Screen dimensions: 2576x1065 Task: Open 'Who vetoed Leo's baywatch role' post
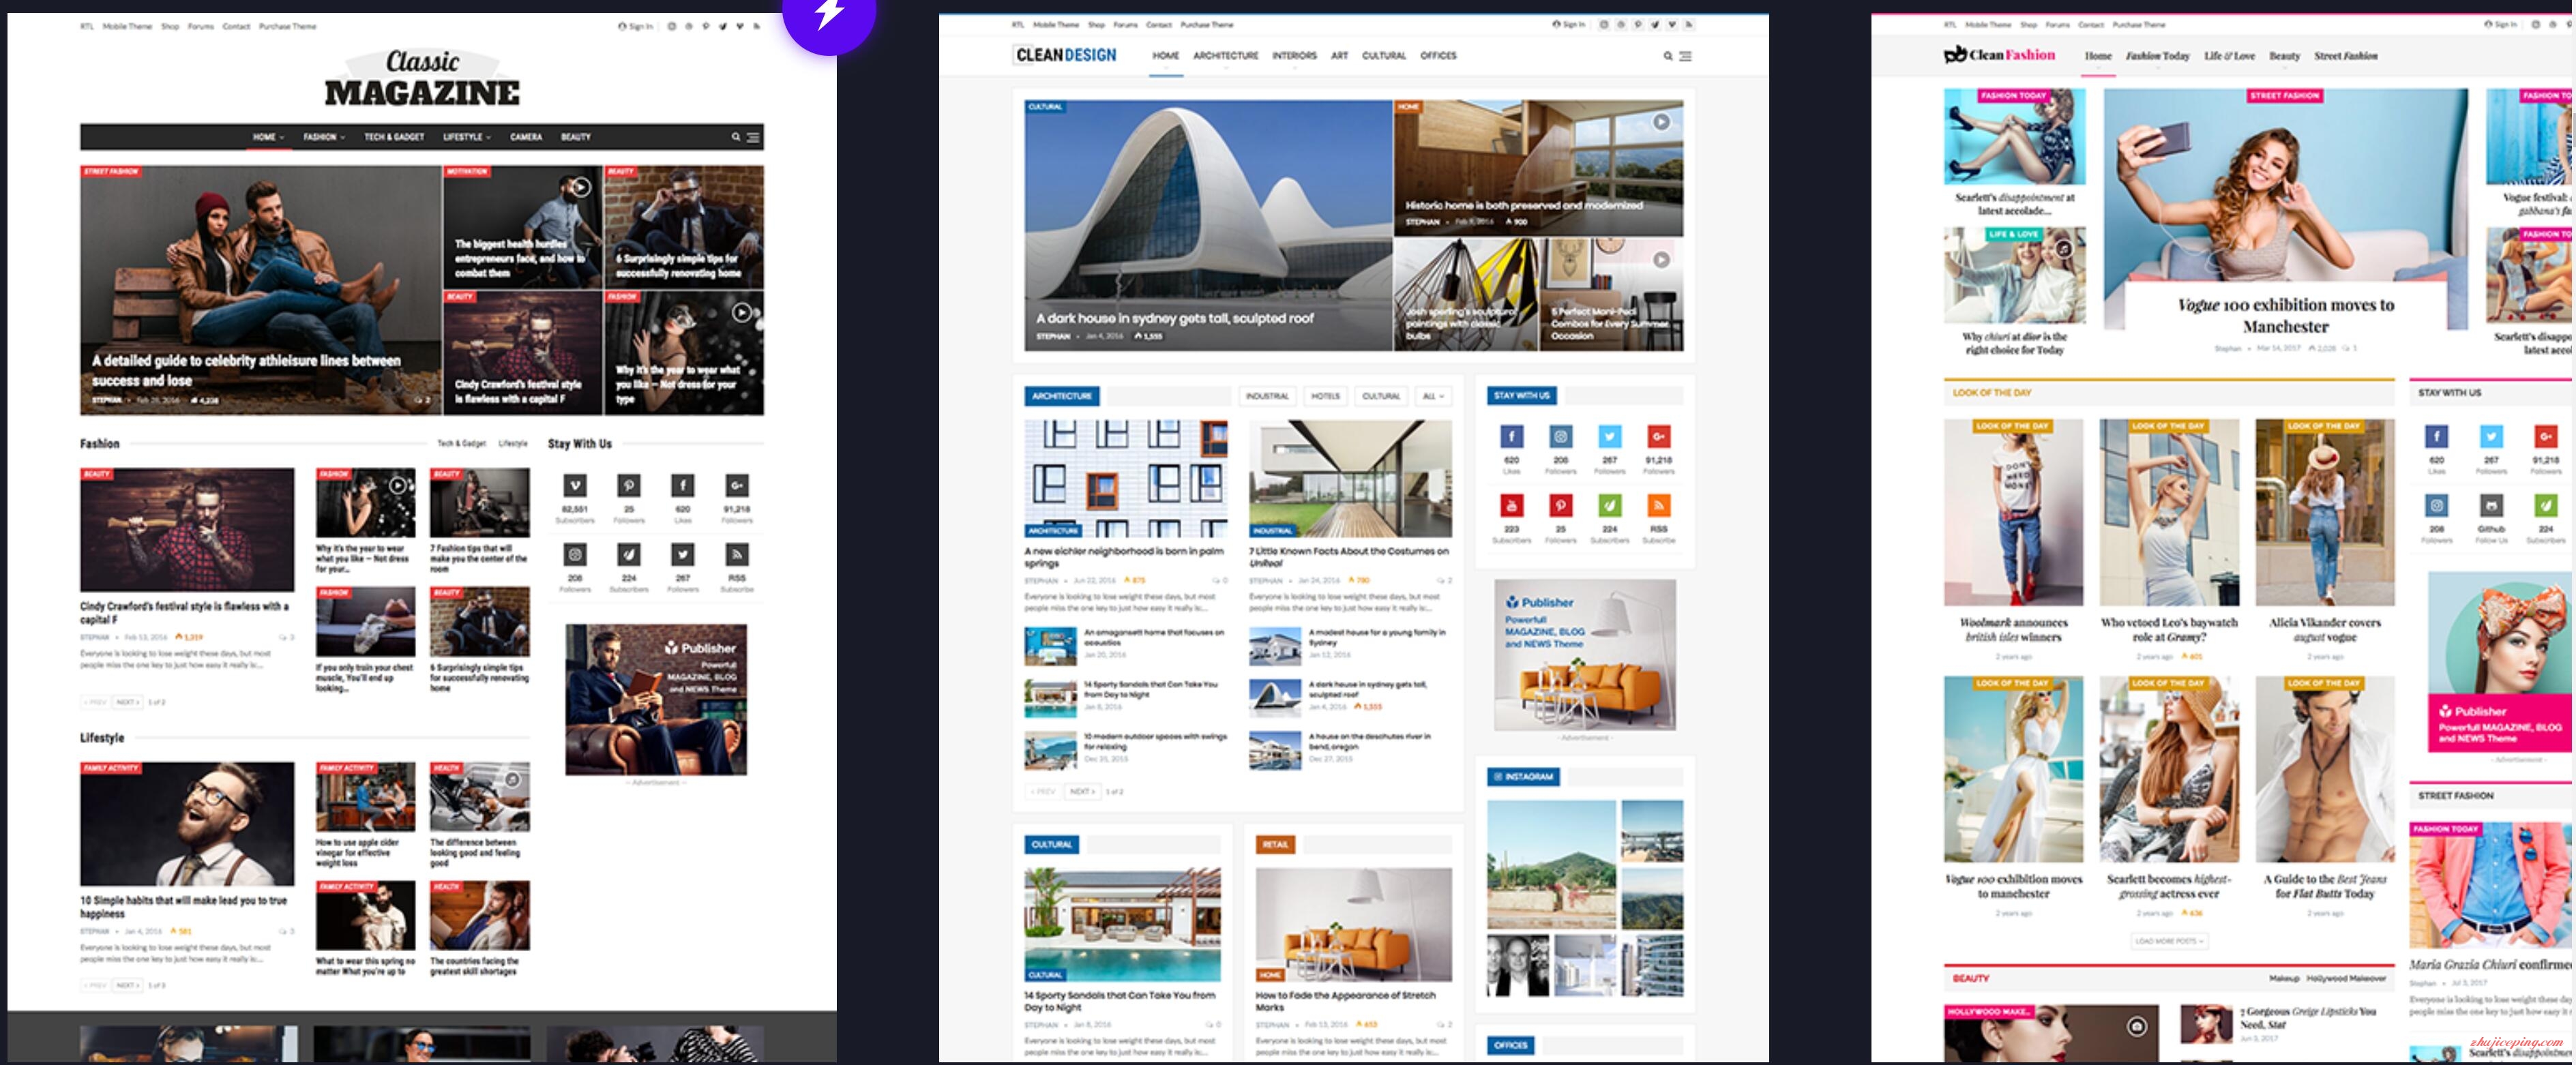2168,629
